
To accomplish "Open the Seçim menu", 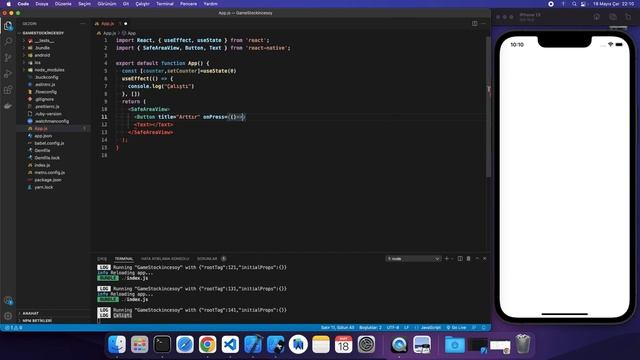I will pos(84,4).
